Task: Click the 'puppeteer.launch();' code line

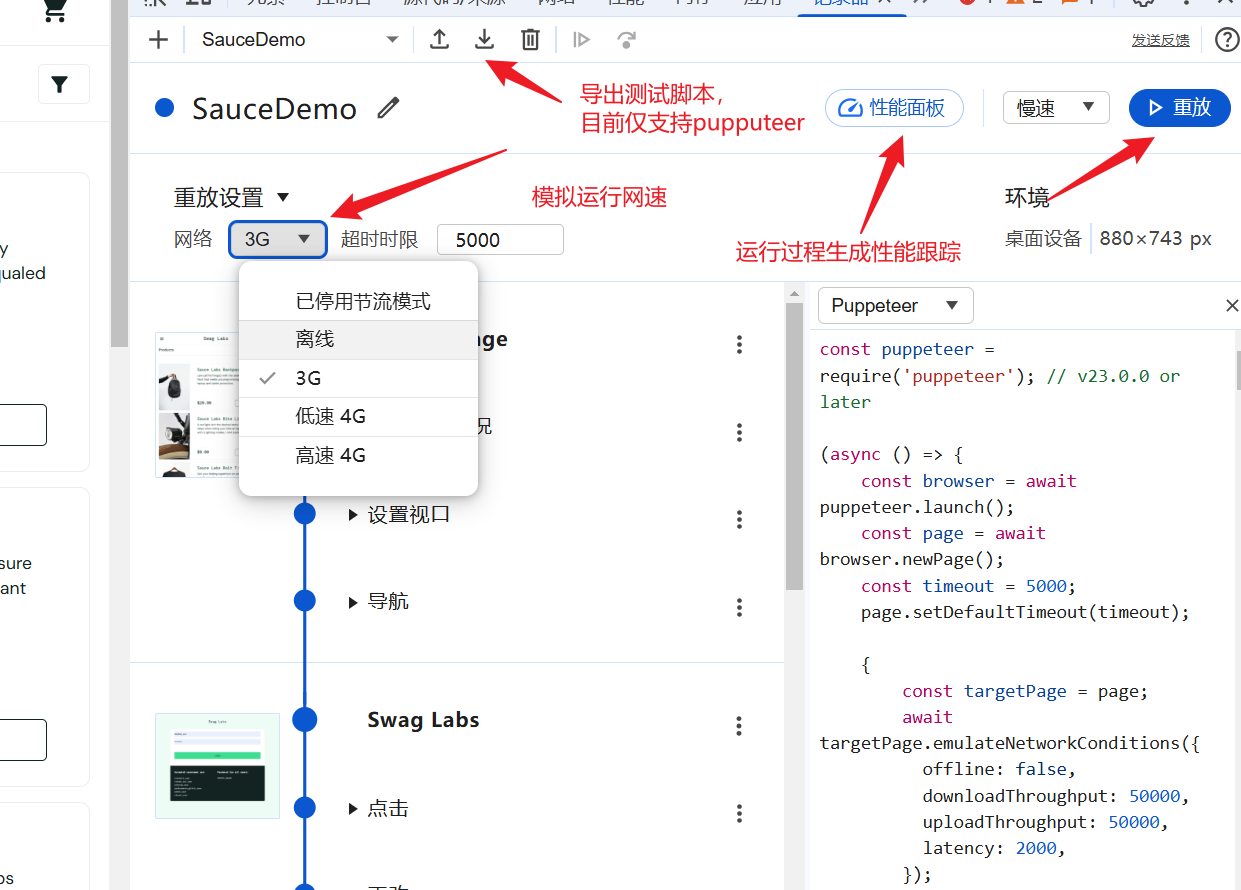Action: tap(917, 507)
